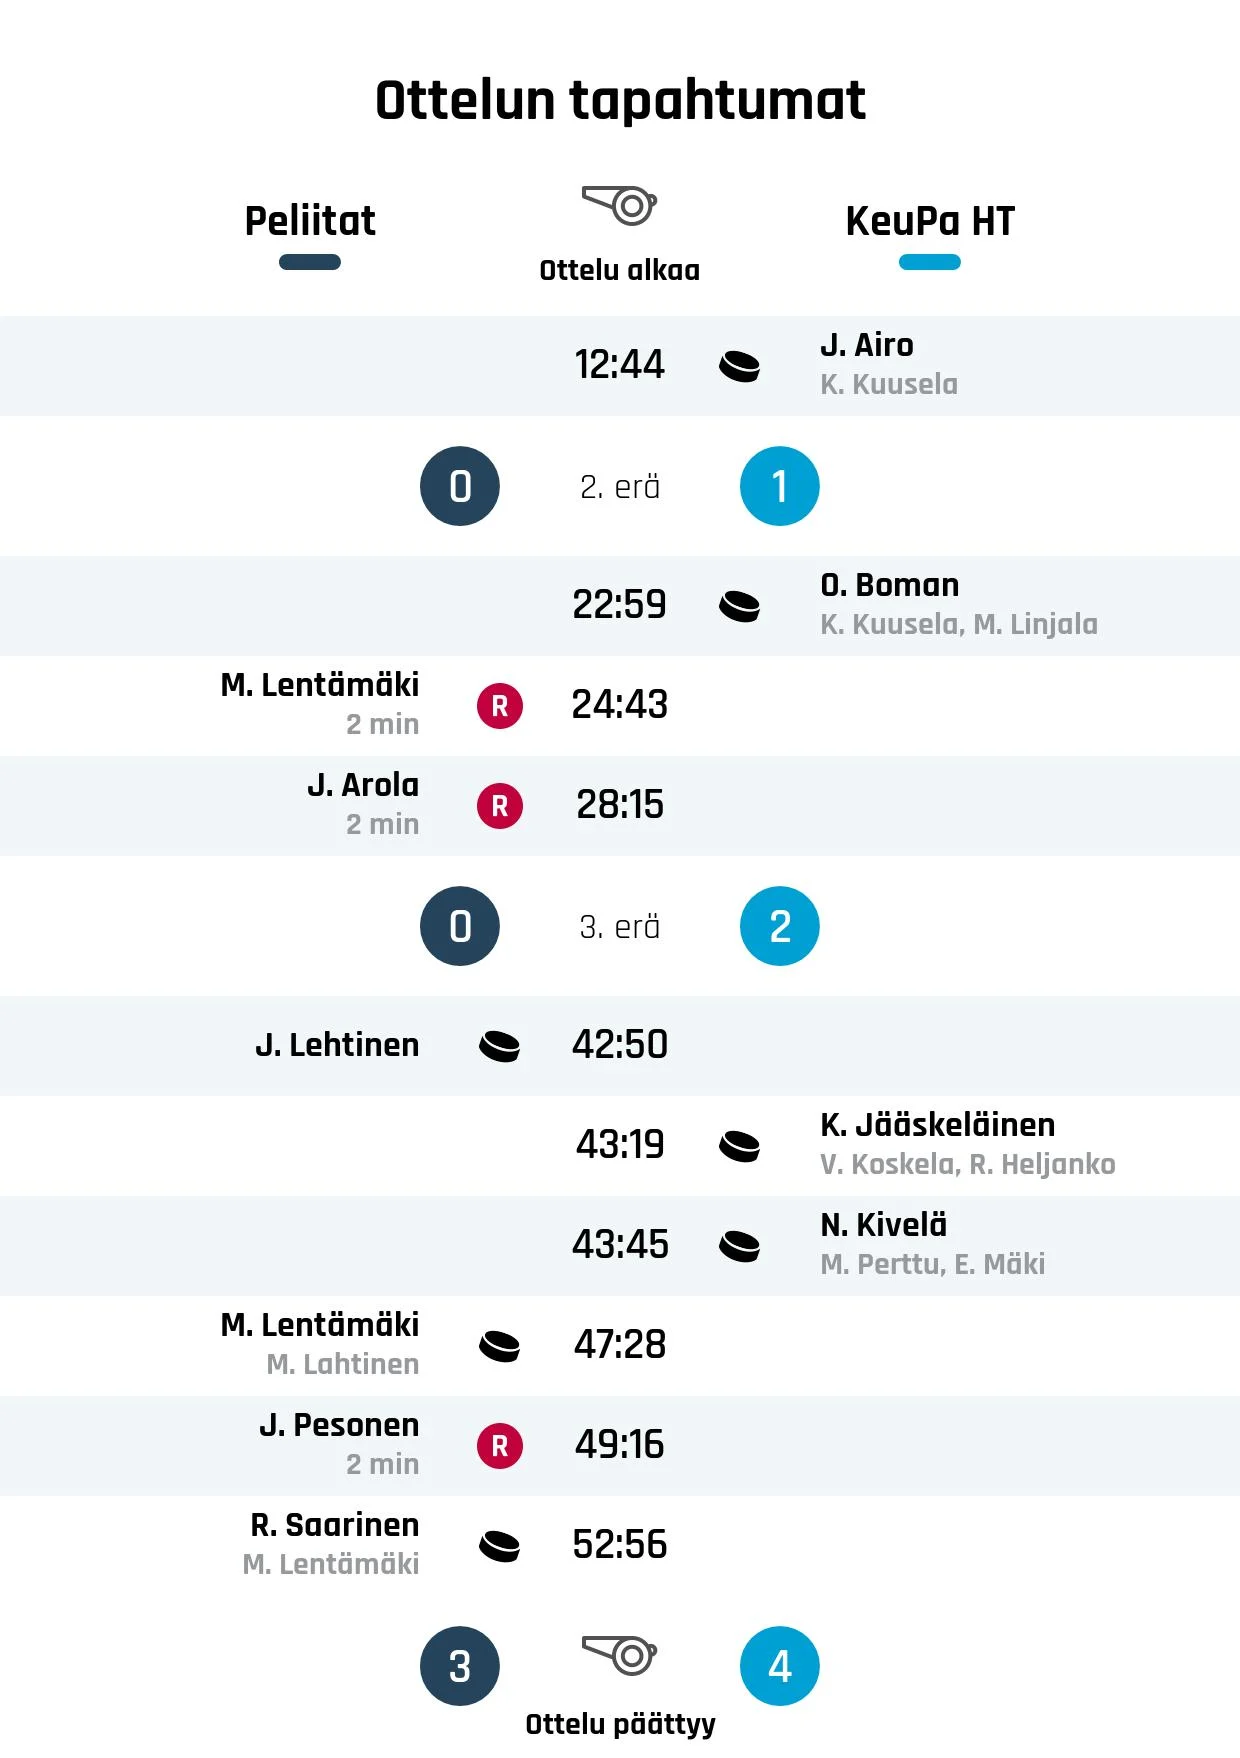Select the KeuPa HT team heading
Screen dimensions: 1240x1758
coord(930,221)
